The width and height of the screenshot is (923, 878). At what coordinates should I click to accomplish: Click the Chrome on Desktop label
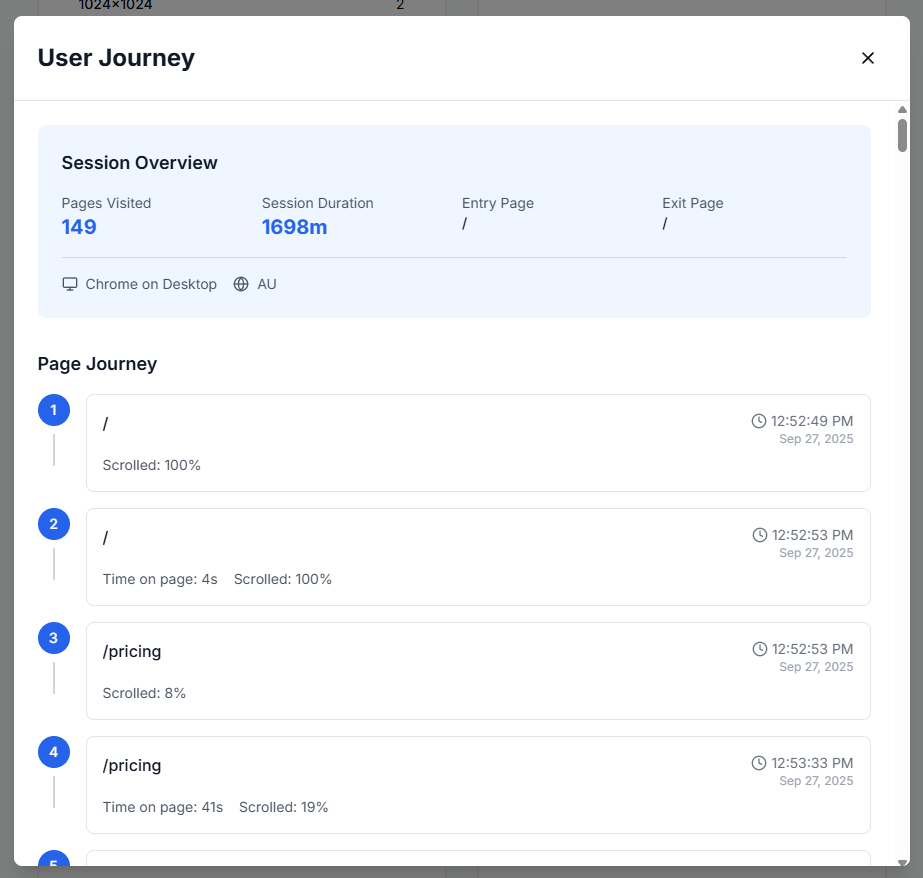click(150, 284)
